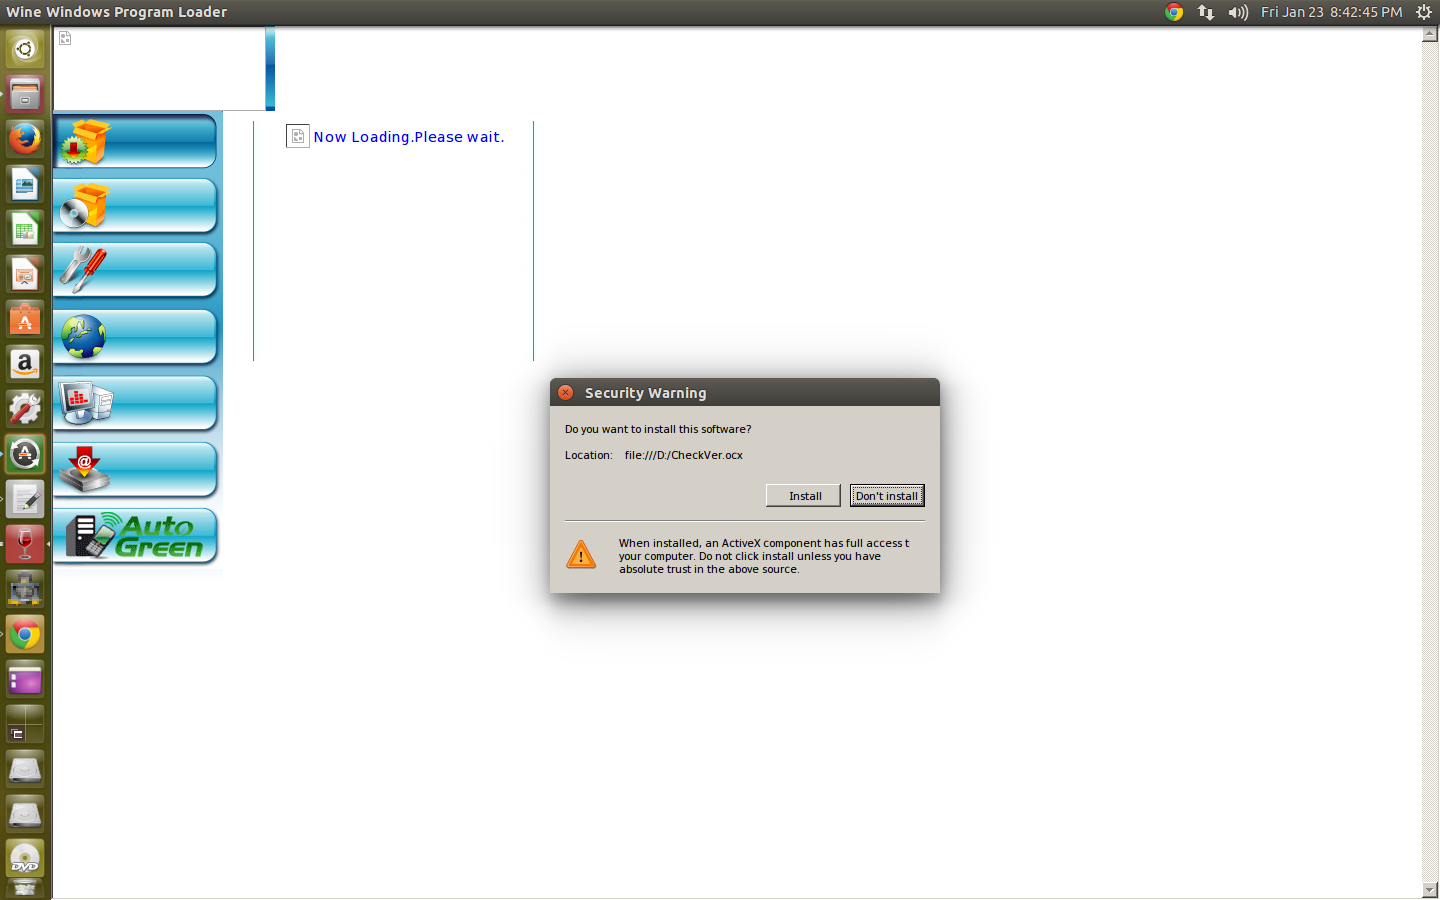
Task: Open the sound volume indicator menu
Action: (1238, 12)
